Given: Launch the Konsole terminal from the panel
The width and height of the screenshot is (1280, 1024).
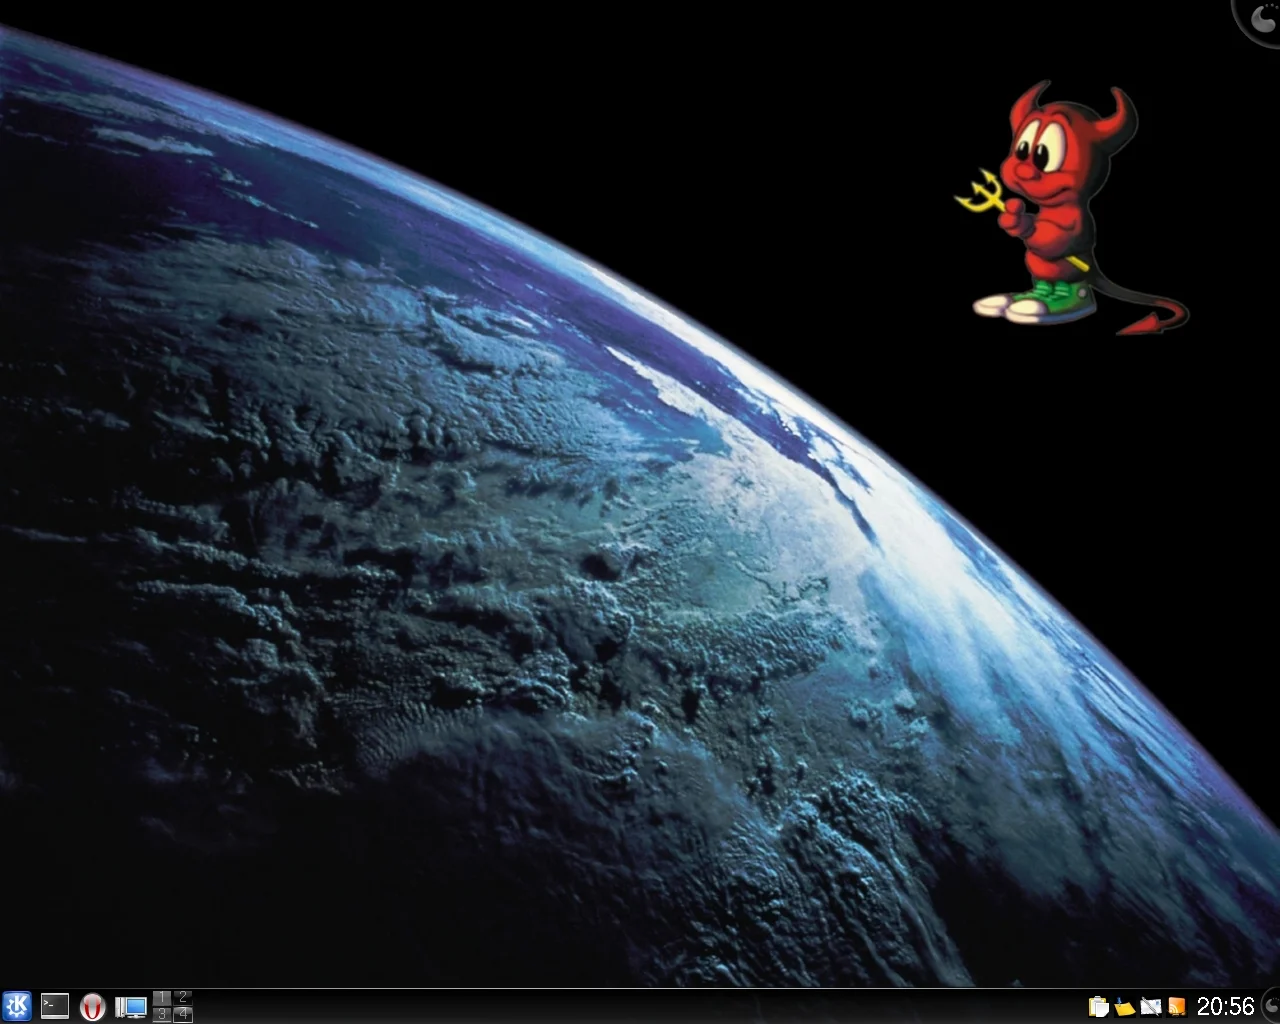Looking at the screenshot, I should (x=55, y=1006).
